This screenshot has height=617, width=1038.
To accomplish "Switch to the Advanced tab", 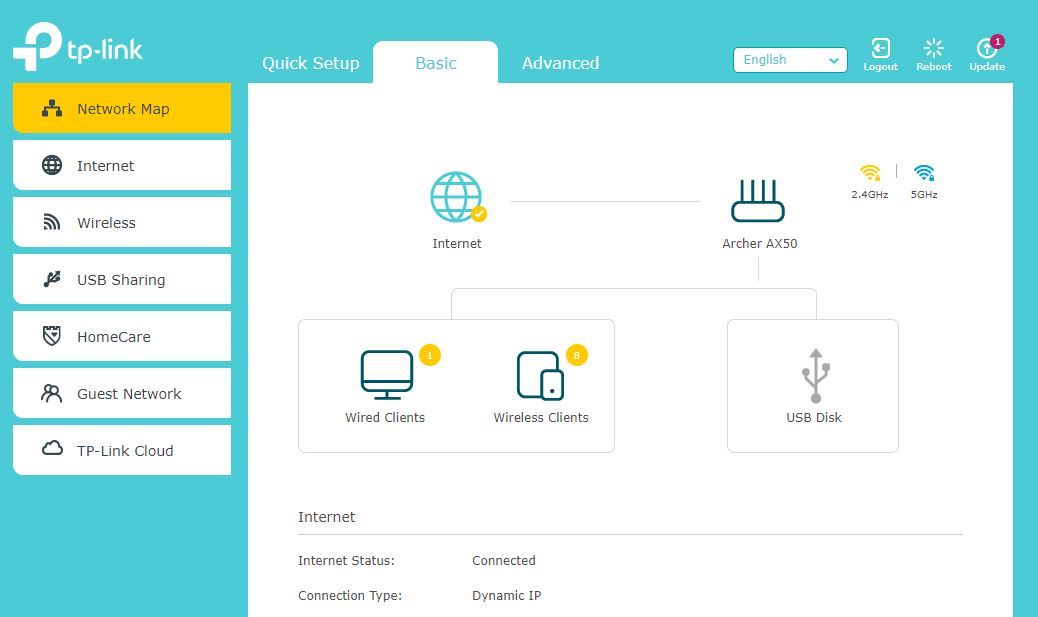I will click(559, 62).
